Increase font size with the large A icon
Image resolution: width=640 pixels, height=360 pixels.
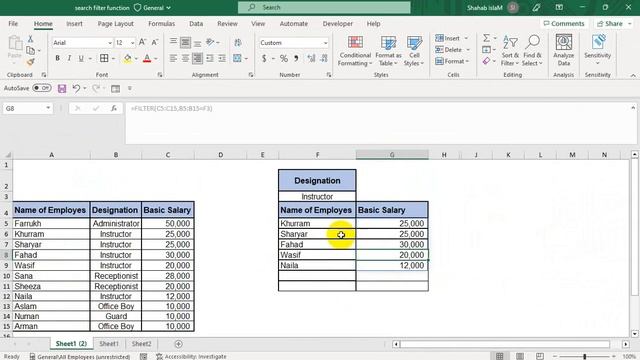pos(142,42)
